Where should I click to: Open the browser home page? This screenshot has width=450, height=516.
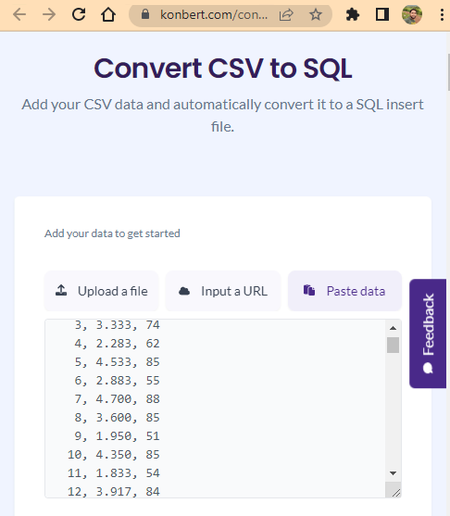108,15
